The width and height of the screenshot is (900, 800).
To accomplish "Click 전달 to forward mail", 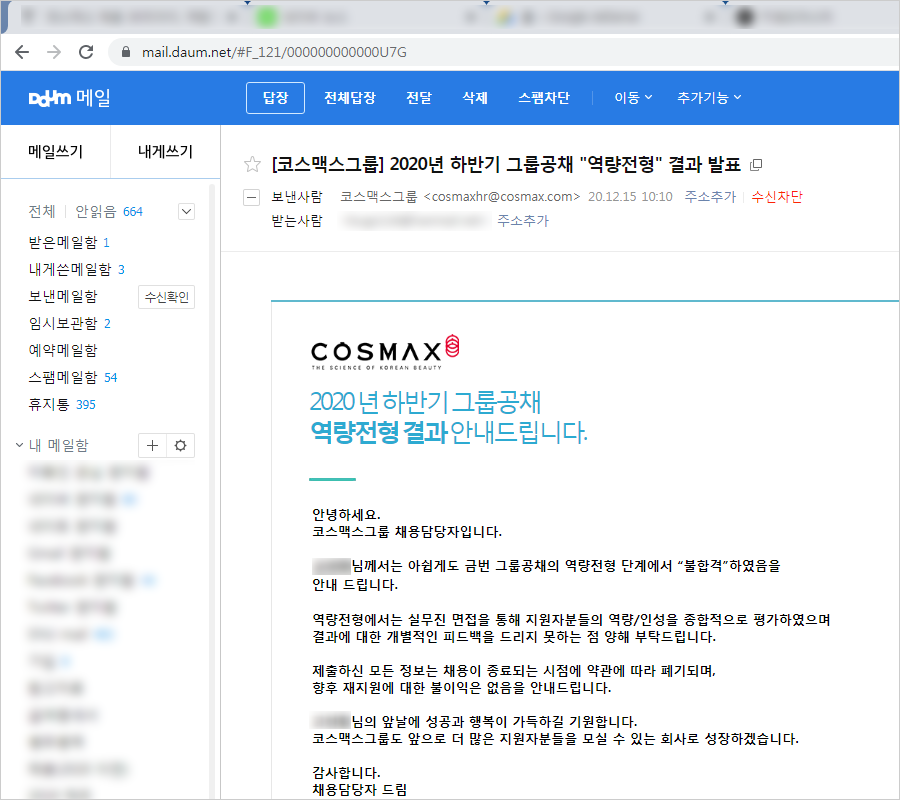I will 419,98.
